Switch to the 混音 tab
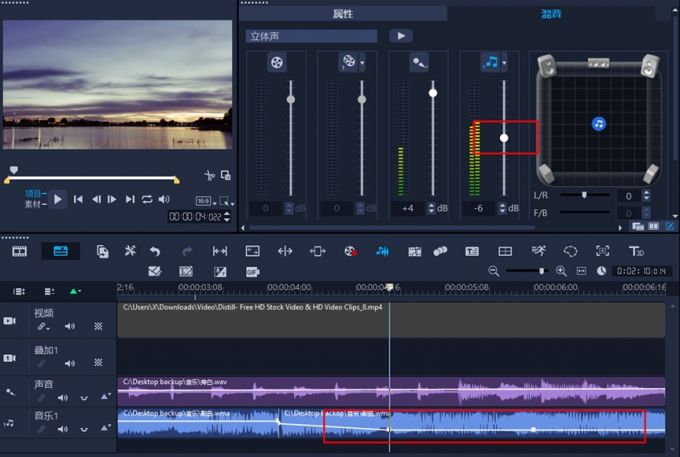680x457 pixels. click(551, 14)
